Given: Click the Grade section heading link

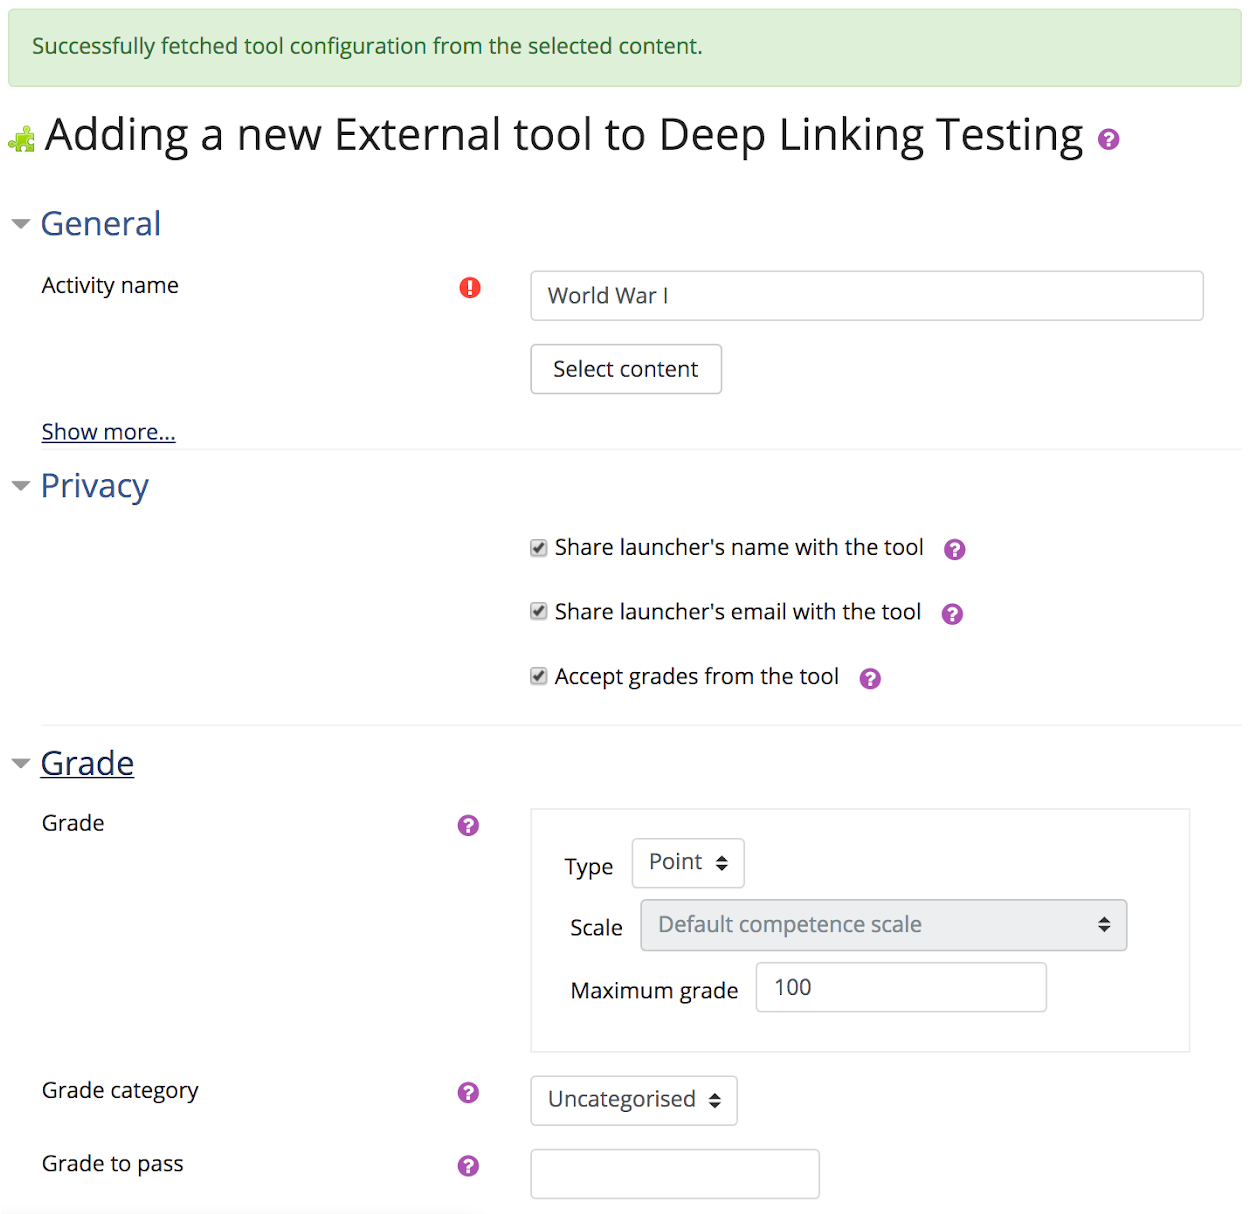Looking at the screenshot, I should pyautogui.click(x=87, y=763).
